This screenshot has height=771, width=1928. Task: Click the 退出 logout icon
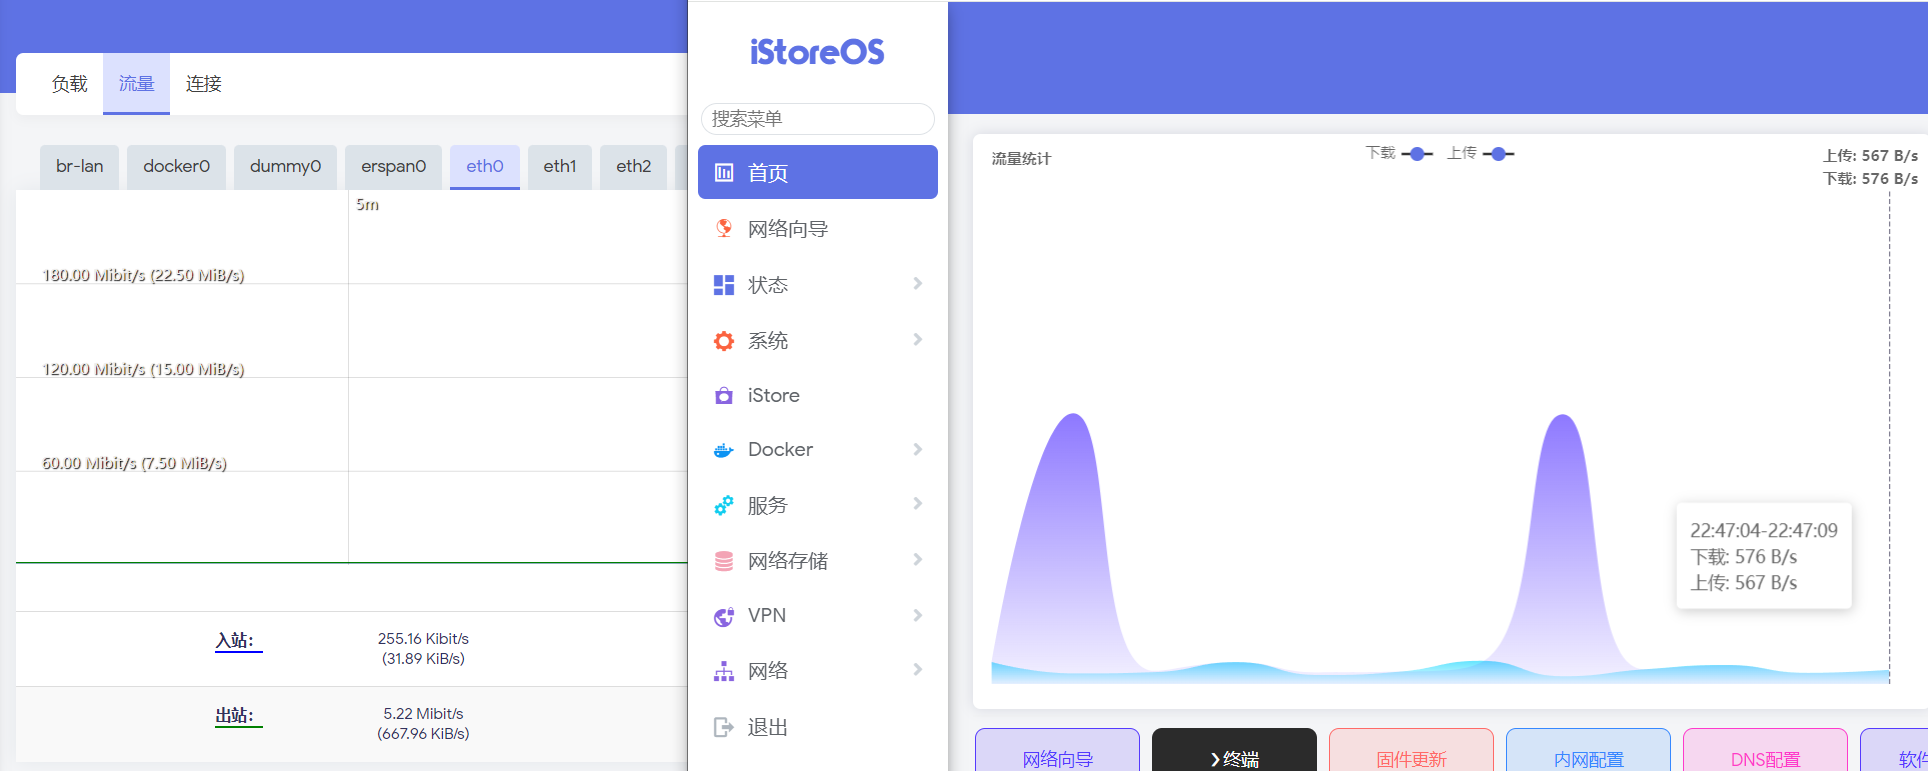click(724, 727)
